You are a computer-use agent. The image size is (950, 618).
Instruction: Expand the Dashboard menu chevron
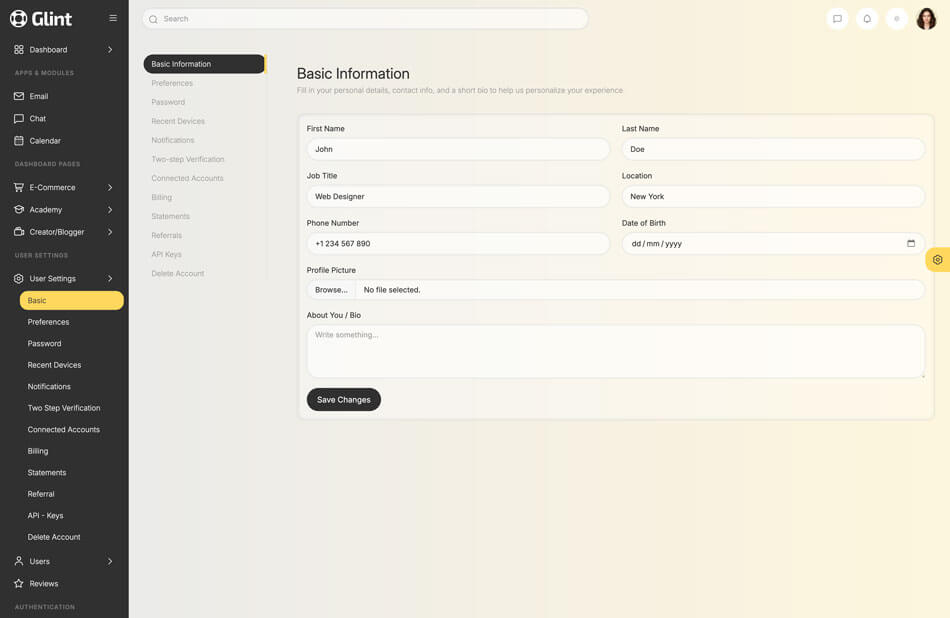click(x=110, y=49)
